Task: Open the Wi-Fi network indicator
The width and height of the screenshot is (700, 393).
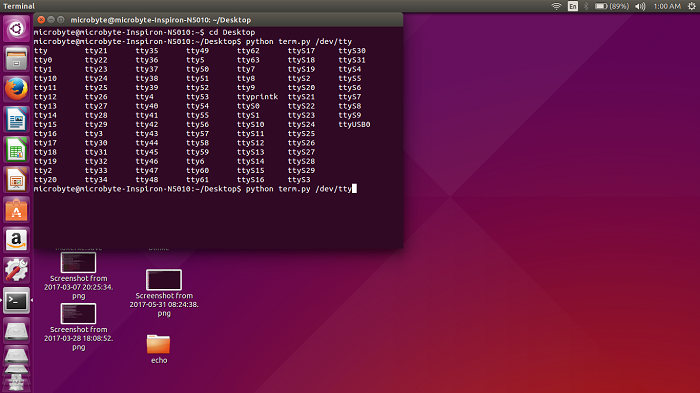Action: pos(556,6)
